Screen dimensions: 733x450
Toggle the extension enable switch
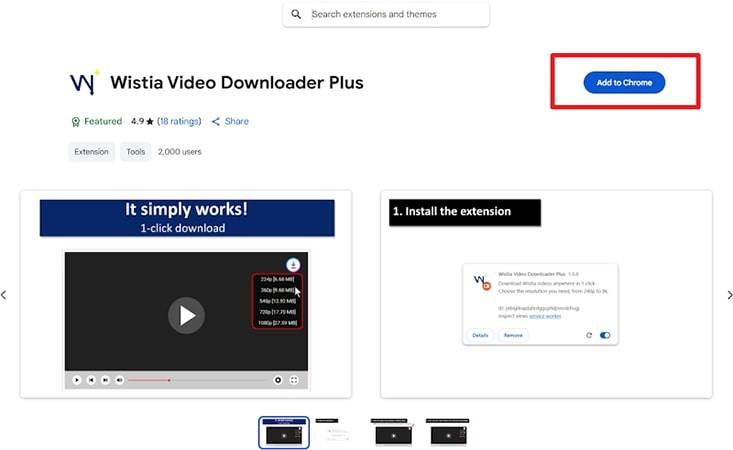click(605, 336)
